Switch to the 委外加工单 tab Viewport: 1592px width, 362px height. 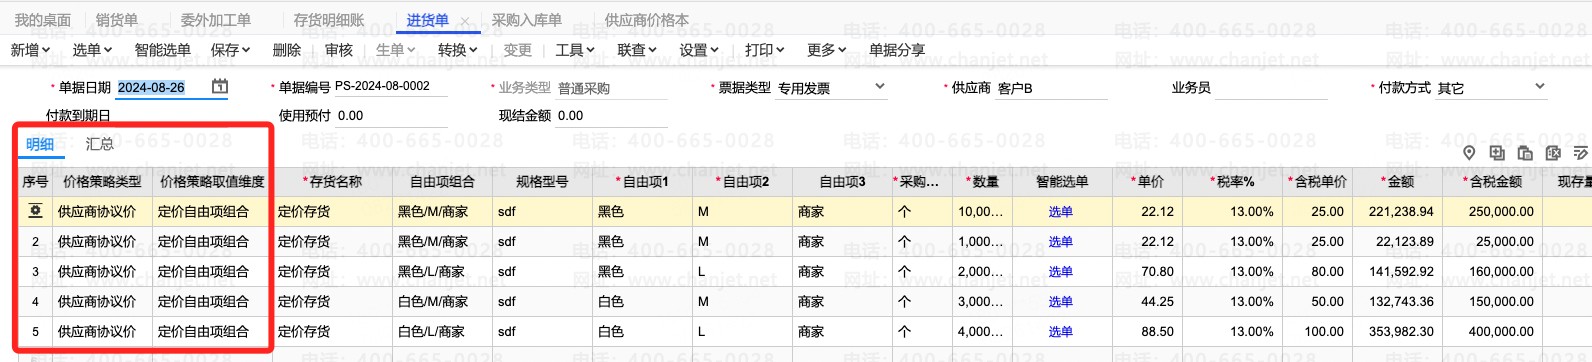coord(216,20)
